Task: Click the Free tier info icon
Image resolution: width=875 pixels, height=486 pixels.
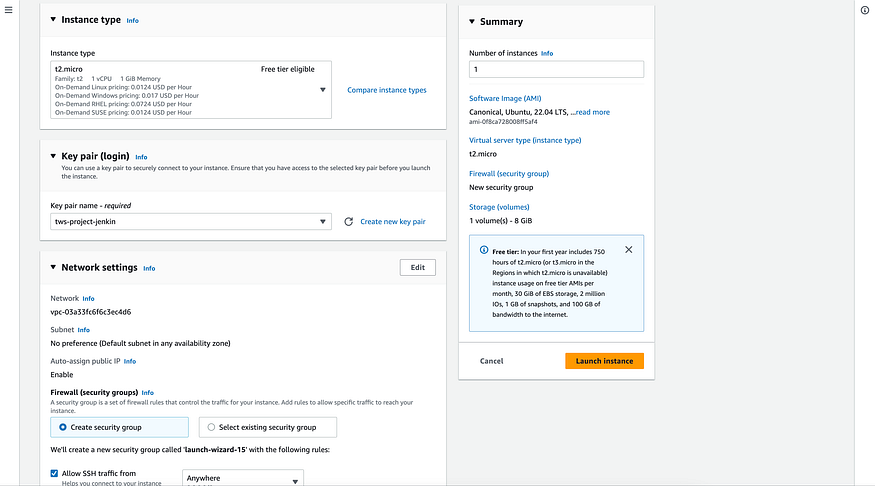Action: [x=484, y=250]
